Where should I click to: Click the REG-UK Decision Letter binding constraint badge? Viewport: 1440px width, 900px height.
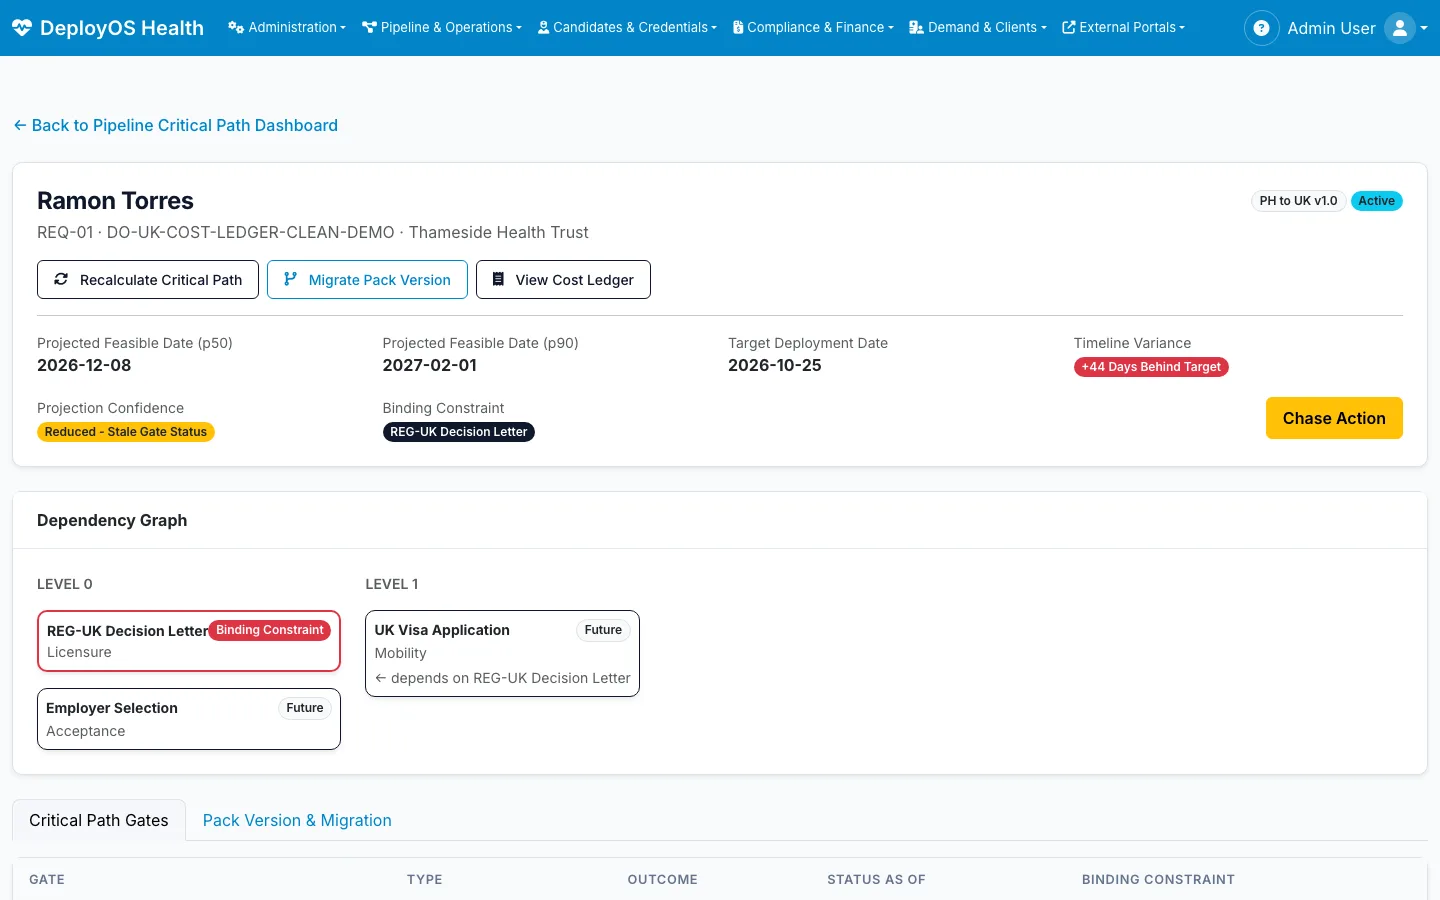tap(458, 432)
